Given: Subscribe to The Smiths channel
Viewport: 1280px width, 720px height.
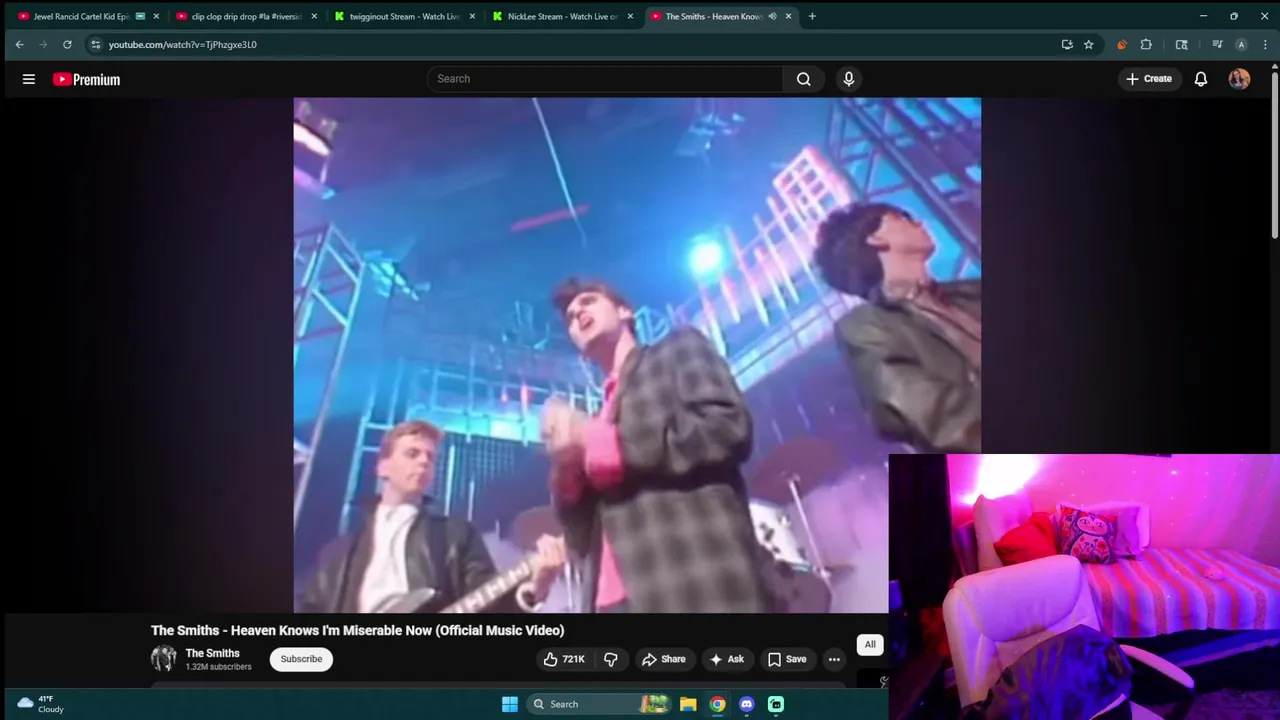Looking at the screenshot, I should pos(301,659).
